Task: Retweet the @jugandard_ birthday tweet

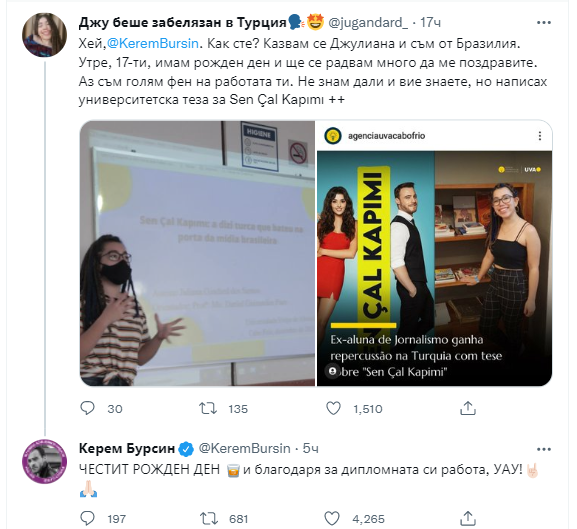Action: click(208, 408)
